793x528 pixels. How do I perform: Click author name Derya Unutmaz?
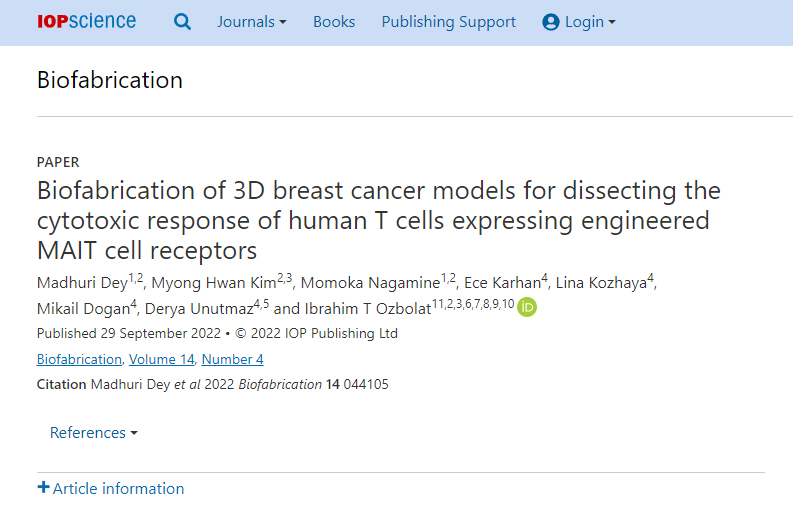199,309
